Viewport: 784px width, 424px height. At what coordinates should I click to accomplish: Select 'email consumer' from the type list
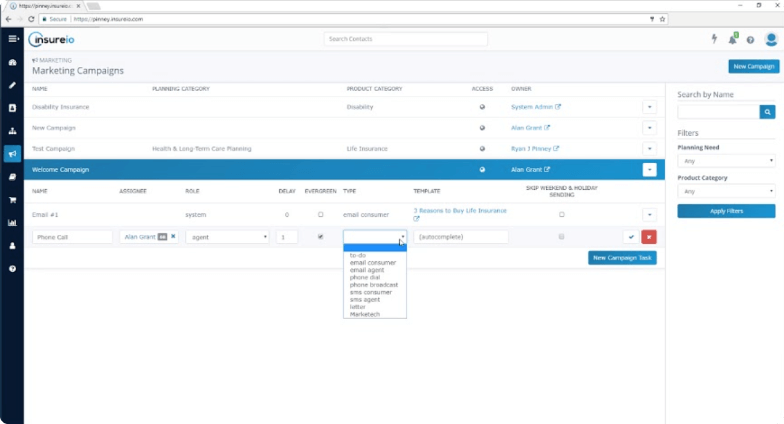[x=373, y=262]
